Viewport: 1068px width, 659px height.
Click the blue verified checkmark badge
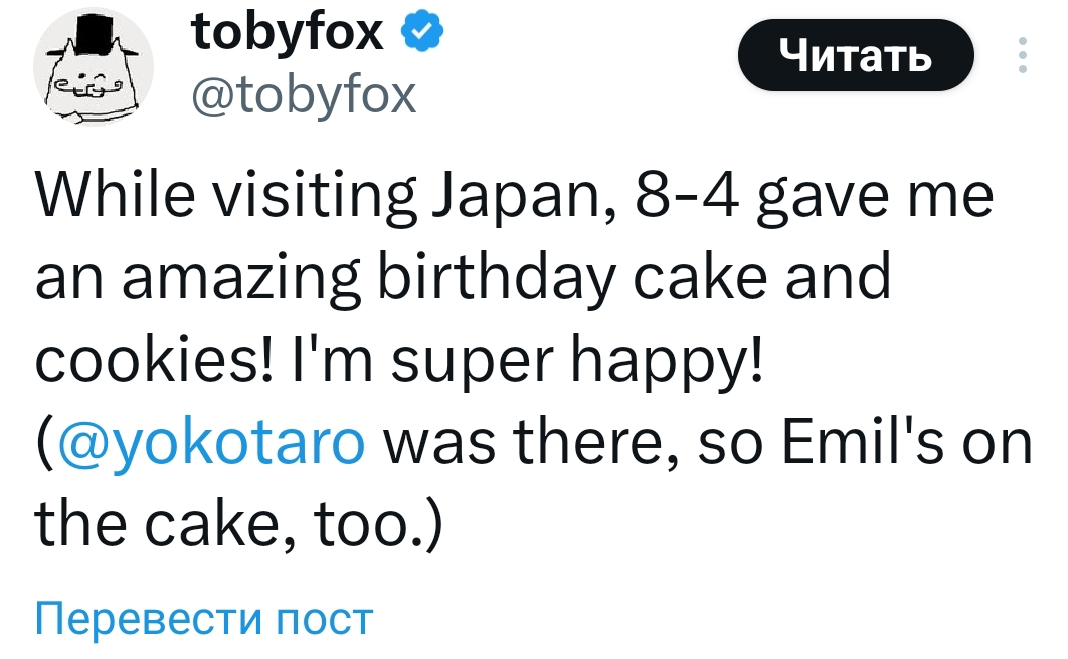[420, 35]
